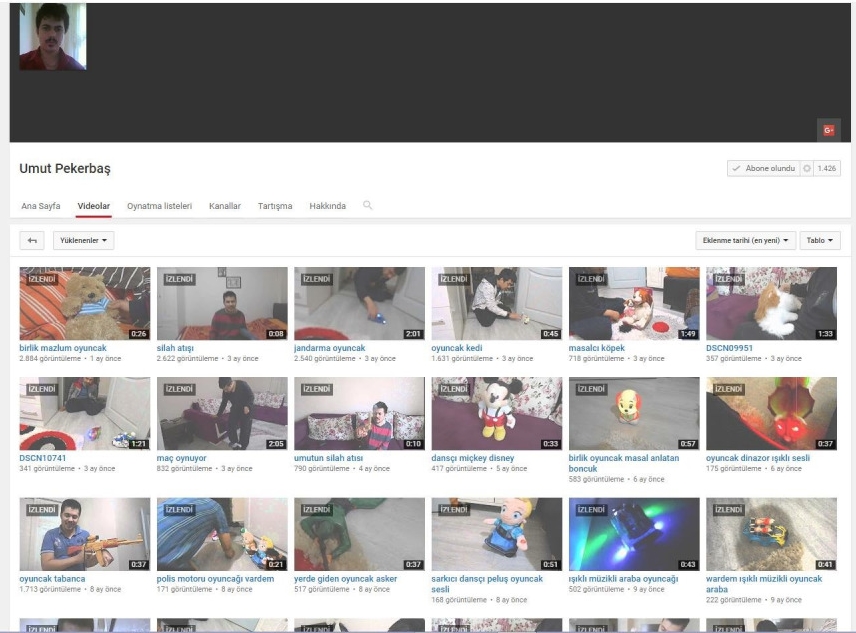Click the 1.426 subscriber count
Screen dimensions: 856x633
click(x=827, y=168)
